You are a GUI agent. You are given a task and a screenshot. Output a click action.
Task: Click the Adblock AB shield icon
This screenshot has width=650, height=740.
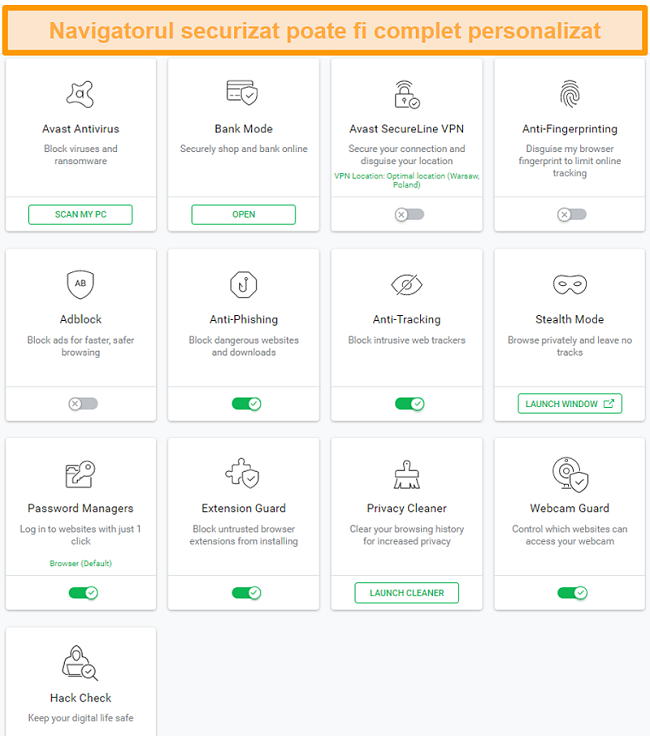pyautogui.click(x=80, y=284)
